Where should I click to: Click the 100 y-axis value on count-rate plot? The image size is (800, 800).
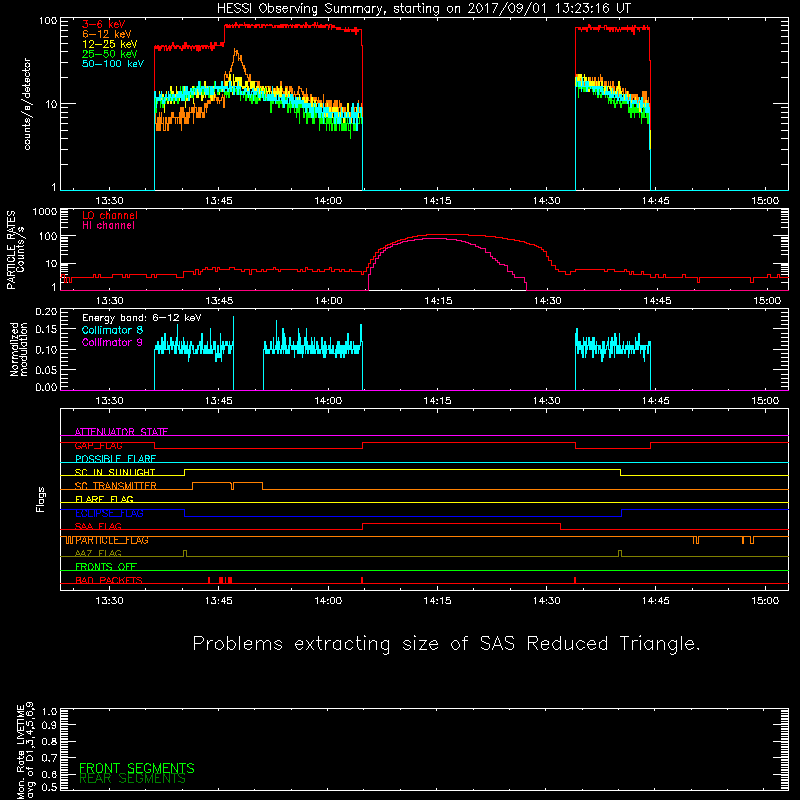click(x=49, y=21)
